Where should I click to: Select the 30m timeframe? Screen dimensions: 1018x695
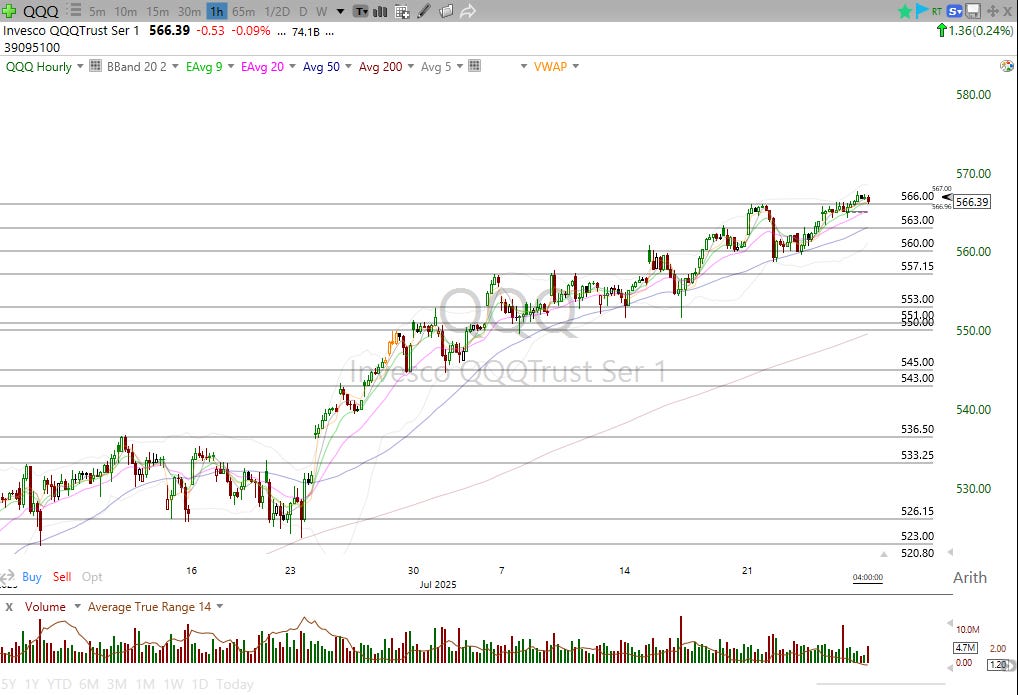189,11
